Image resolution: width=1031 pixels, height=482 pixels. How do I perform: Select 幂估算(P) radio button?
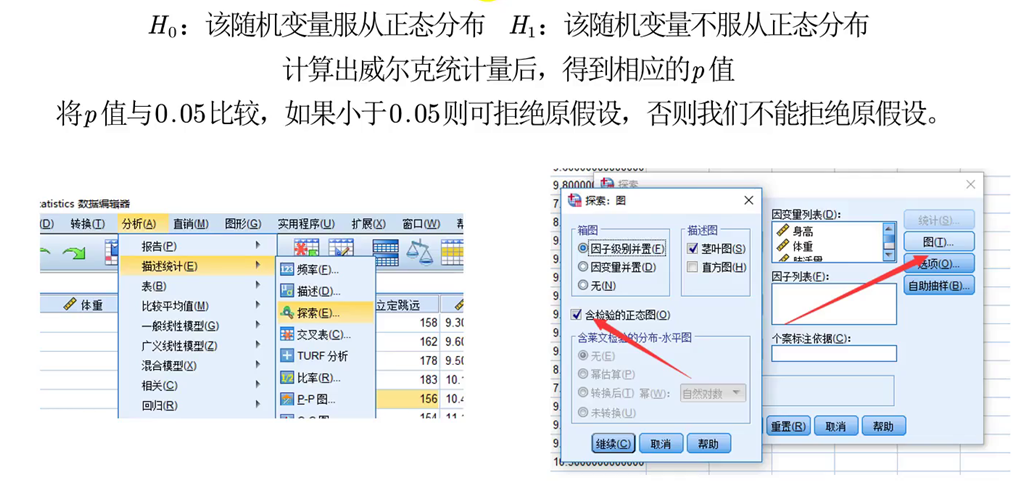(x=582, y=375)
